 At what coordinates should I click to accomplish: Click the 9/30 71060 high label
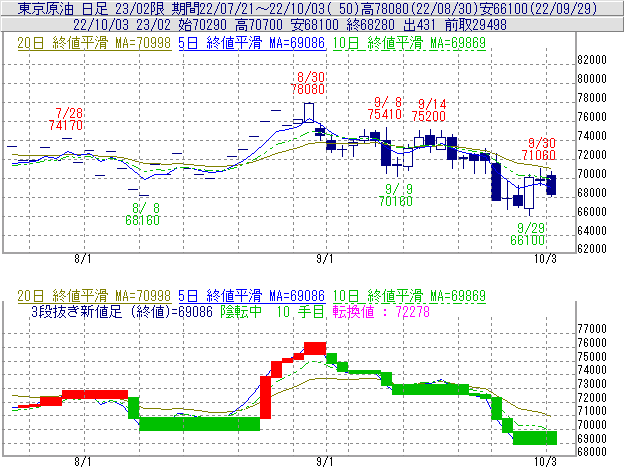[x=538, y=149]
